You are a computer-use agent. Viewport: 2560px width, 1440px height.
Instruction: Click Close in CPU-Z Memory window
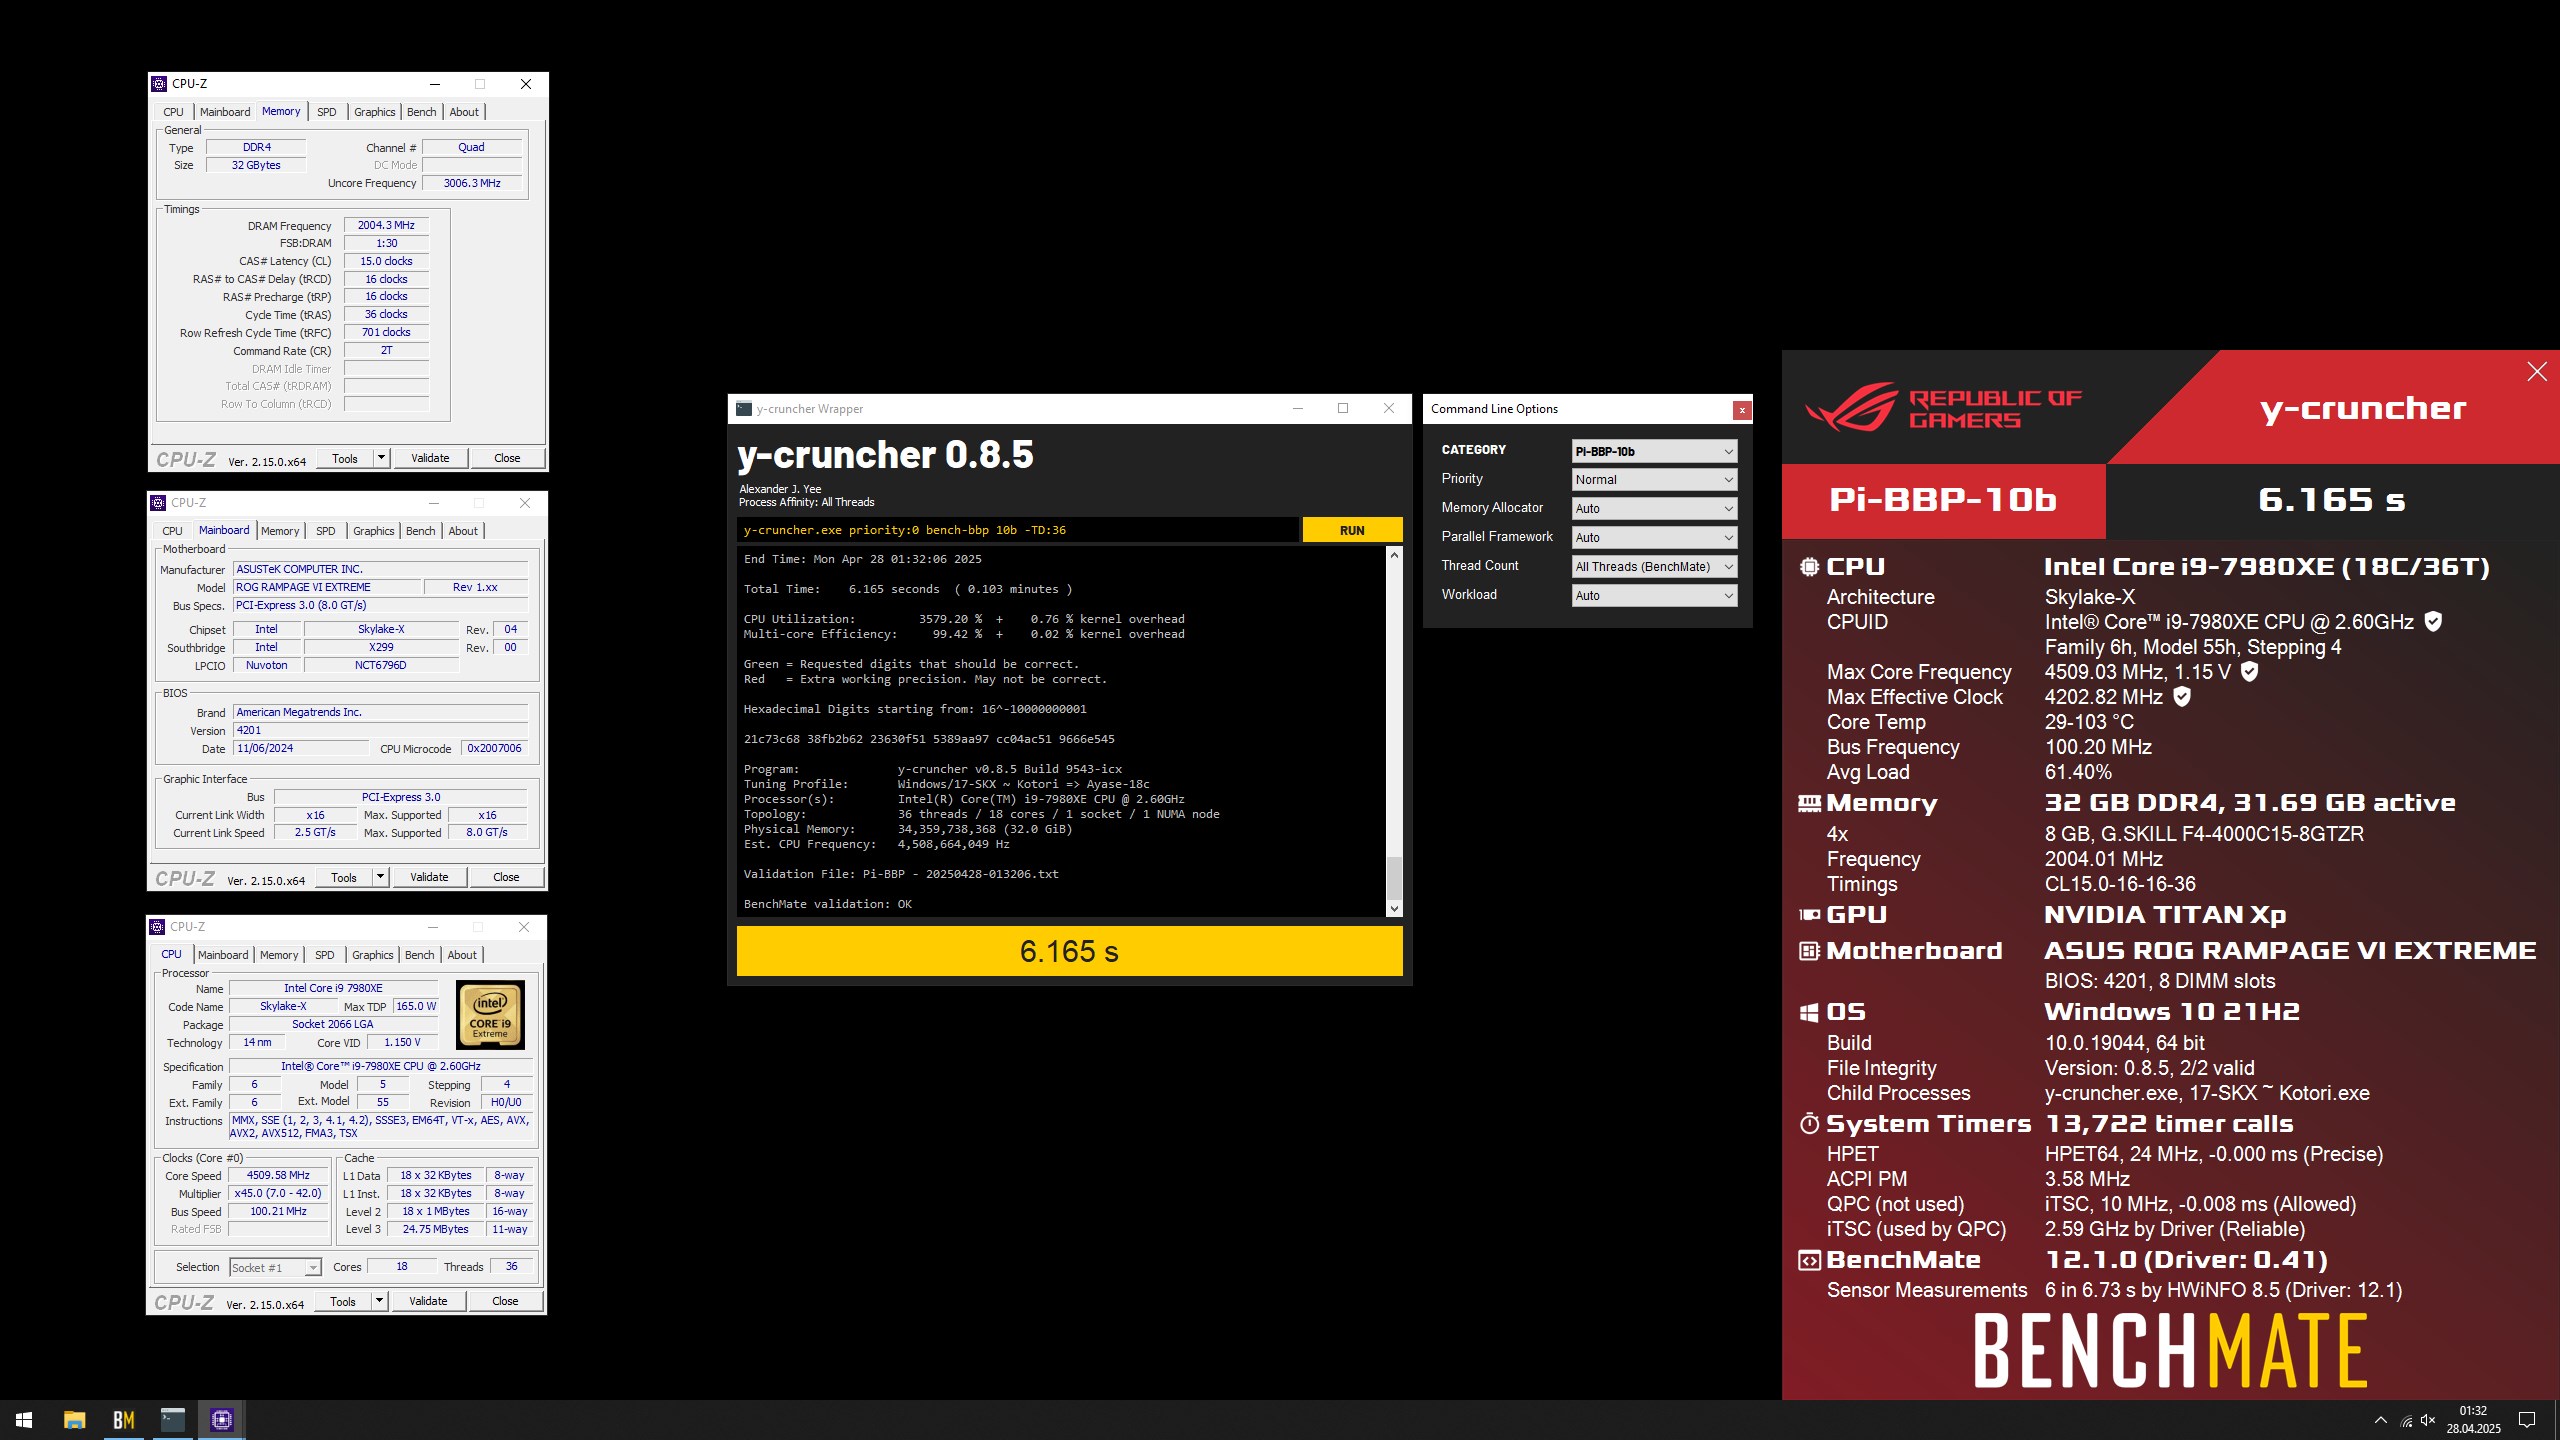507,458
